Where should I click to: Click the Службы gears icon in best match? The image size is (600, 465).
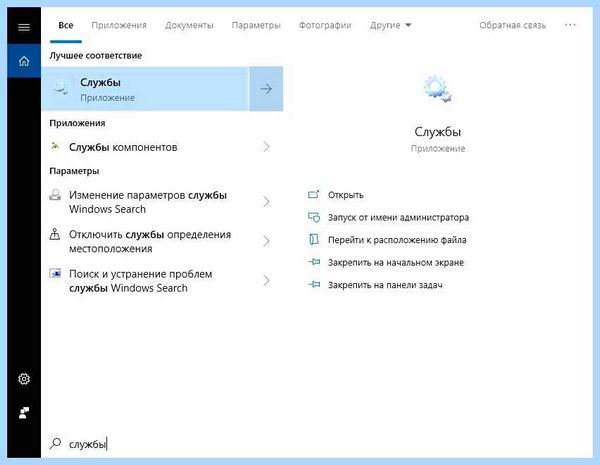(61, 88)
